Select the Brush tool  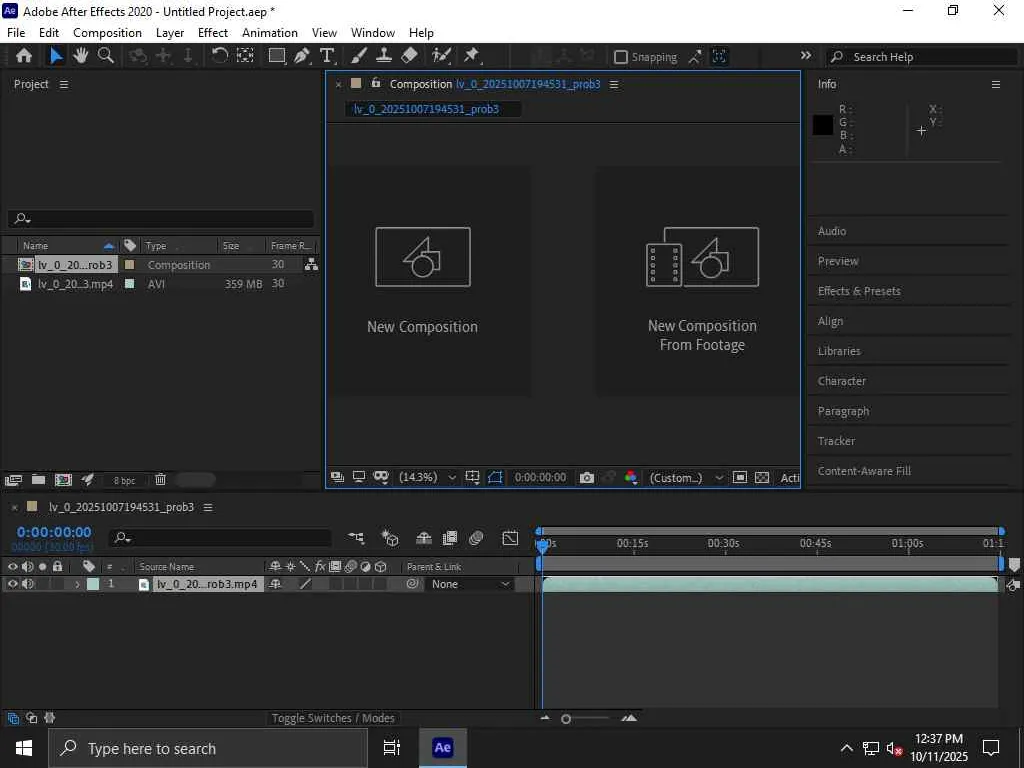(x=359, y=56)
